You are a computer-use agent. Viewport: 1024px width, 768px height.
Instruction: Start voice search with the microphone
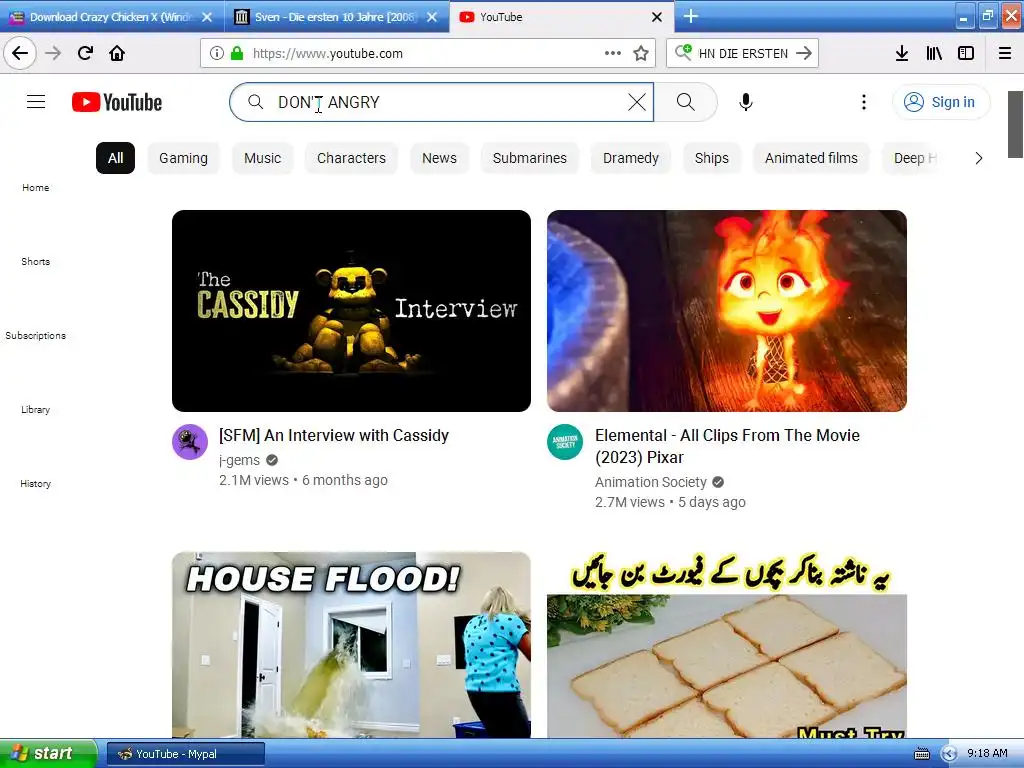coord(746,102)
